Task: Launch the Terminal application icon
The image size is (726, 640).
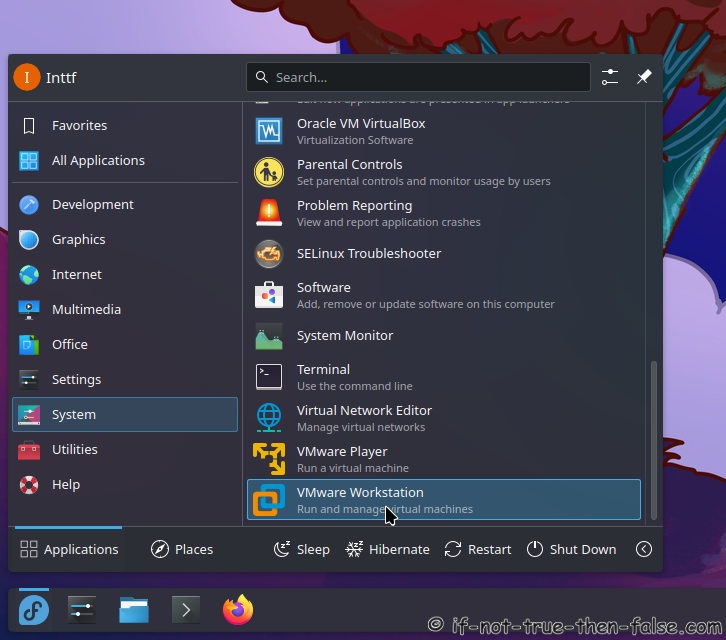Action: point(269,377)
